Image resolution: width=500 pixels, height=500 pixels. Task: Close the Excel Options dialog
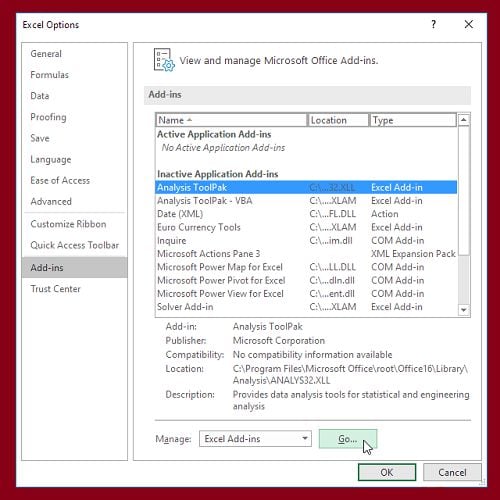click(469, 24)
